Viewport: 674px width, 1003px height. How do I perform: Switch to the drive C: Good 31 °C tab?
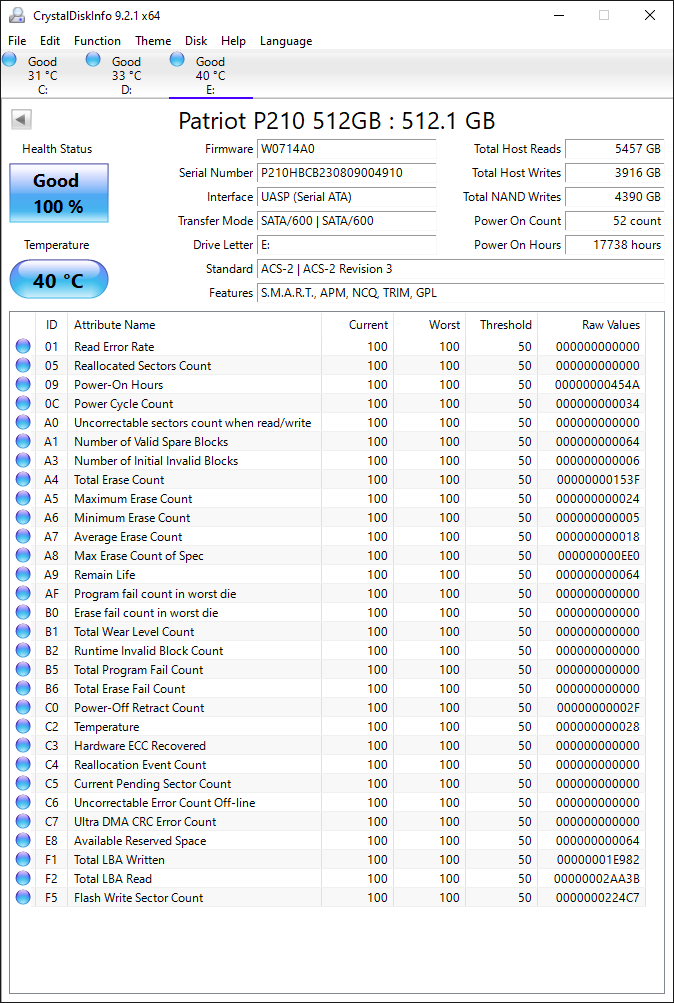pyautogui.click(x=43, y=75)
